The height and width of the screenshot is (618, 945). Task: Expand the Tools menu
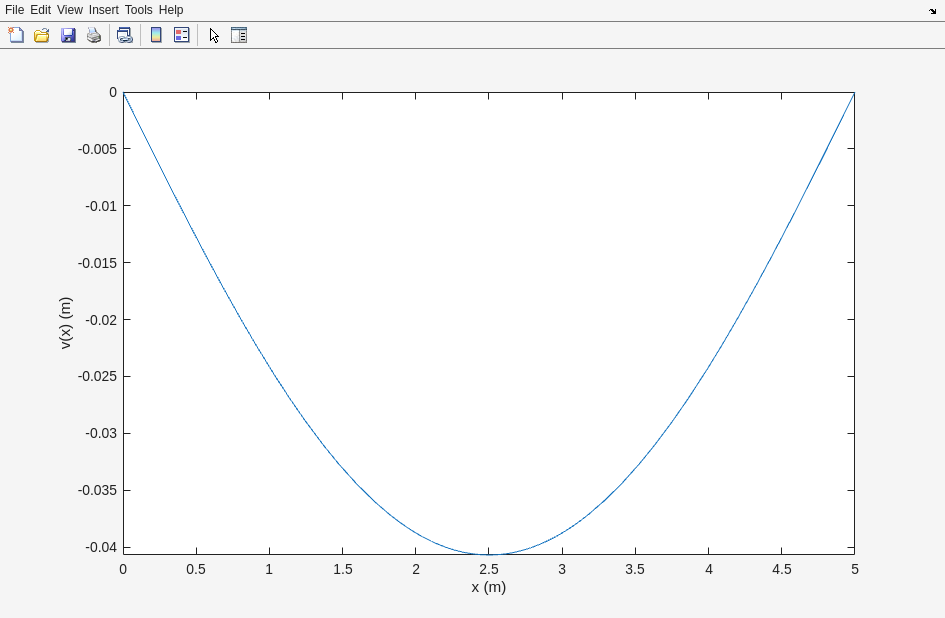138,10
